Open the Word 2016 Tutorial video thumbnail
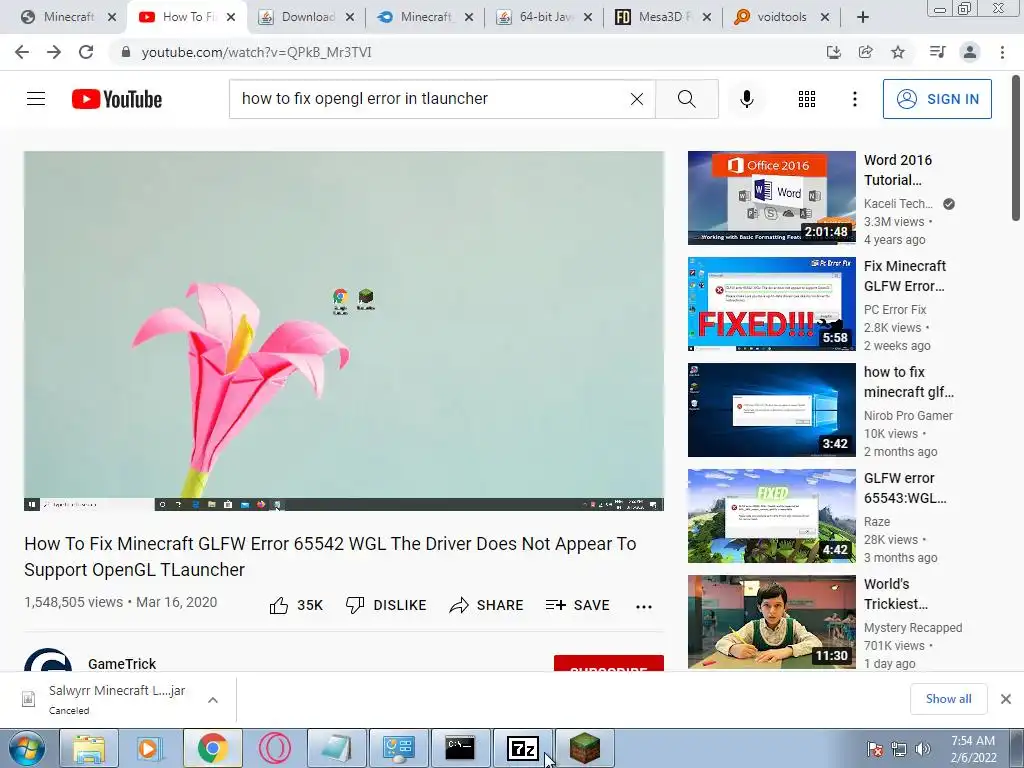1024x768 pixels. point(771,198)
